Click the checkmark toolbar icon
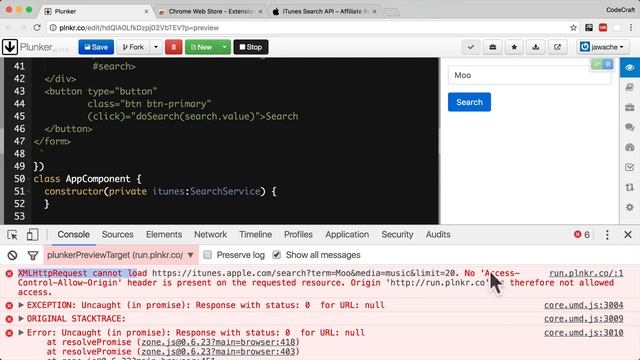 point(471,47)
